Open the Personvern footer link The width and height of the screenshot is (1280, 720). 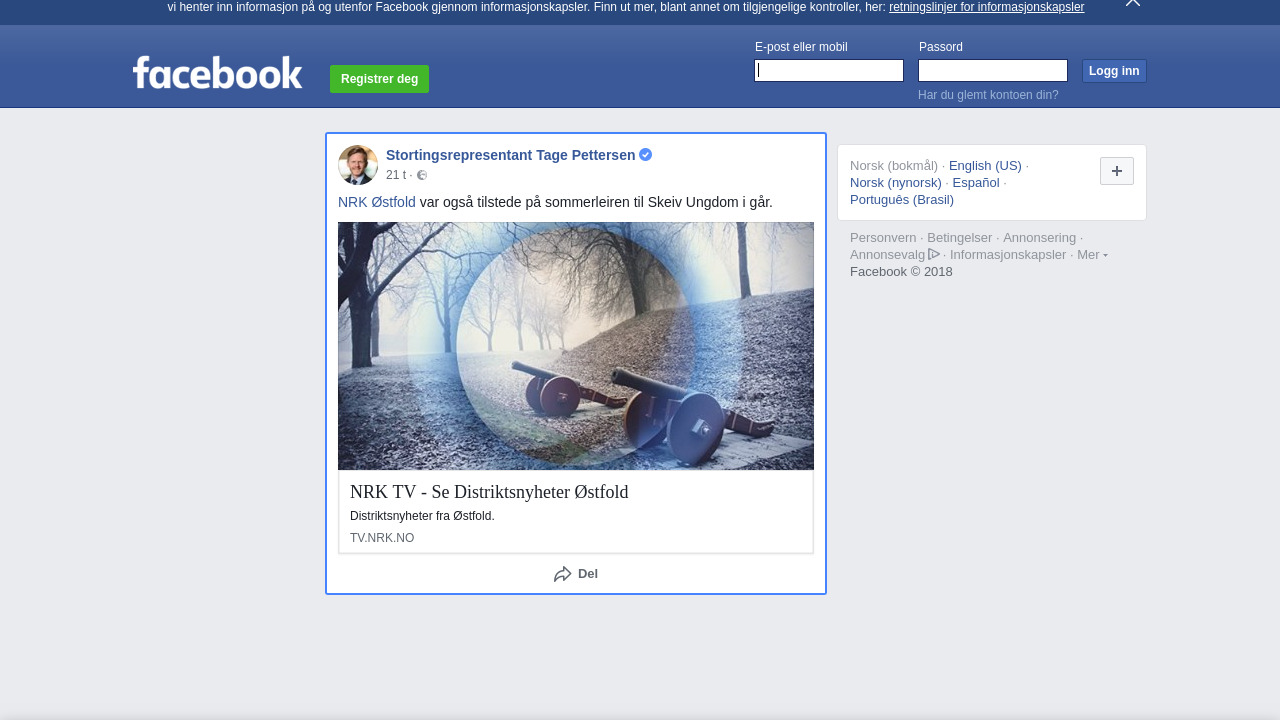(883, 238)
